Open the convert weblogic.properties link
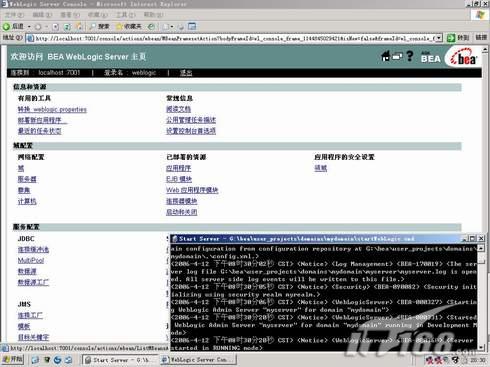Image resolution: width=490 pixels, height=367 pixels. pyautogui.click(x=52, y=109)
